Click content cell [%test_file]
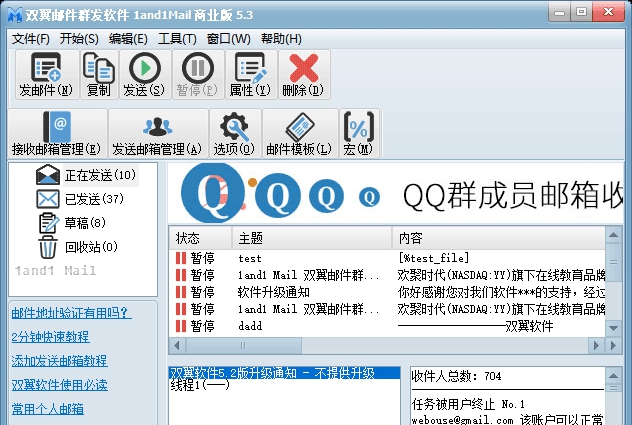This screenshot has height=425, width=632. (433, 258)
